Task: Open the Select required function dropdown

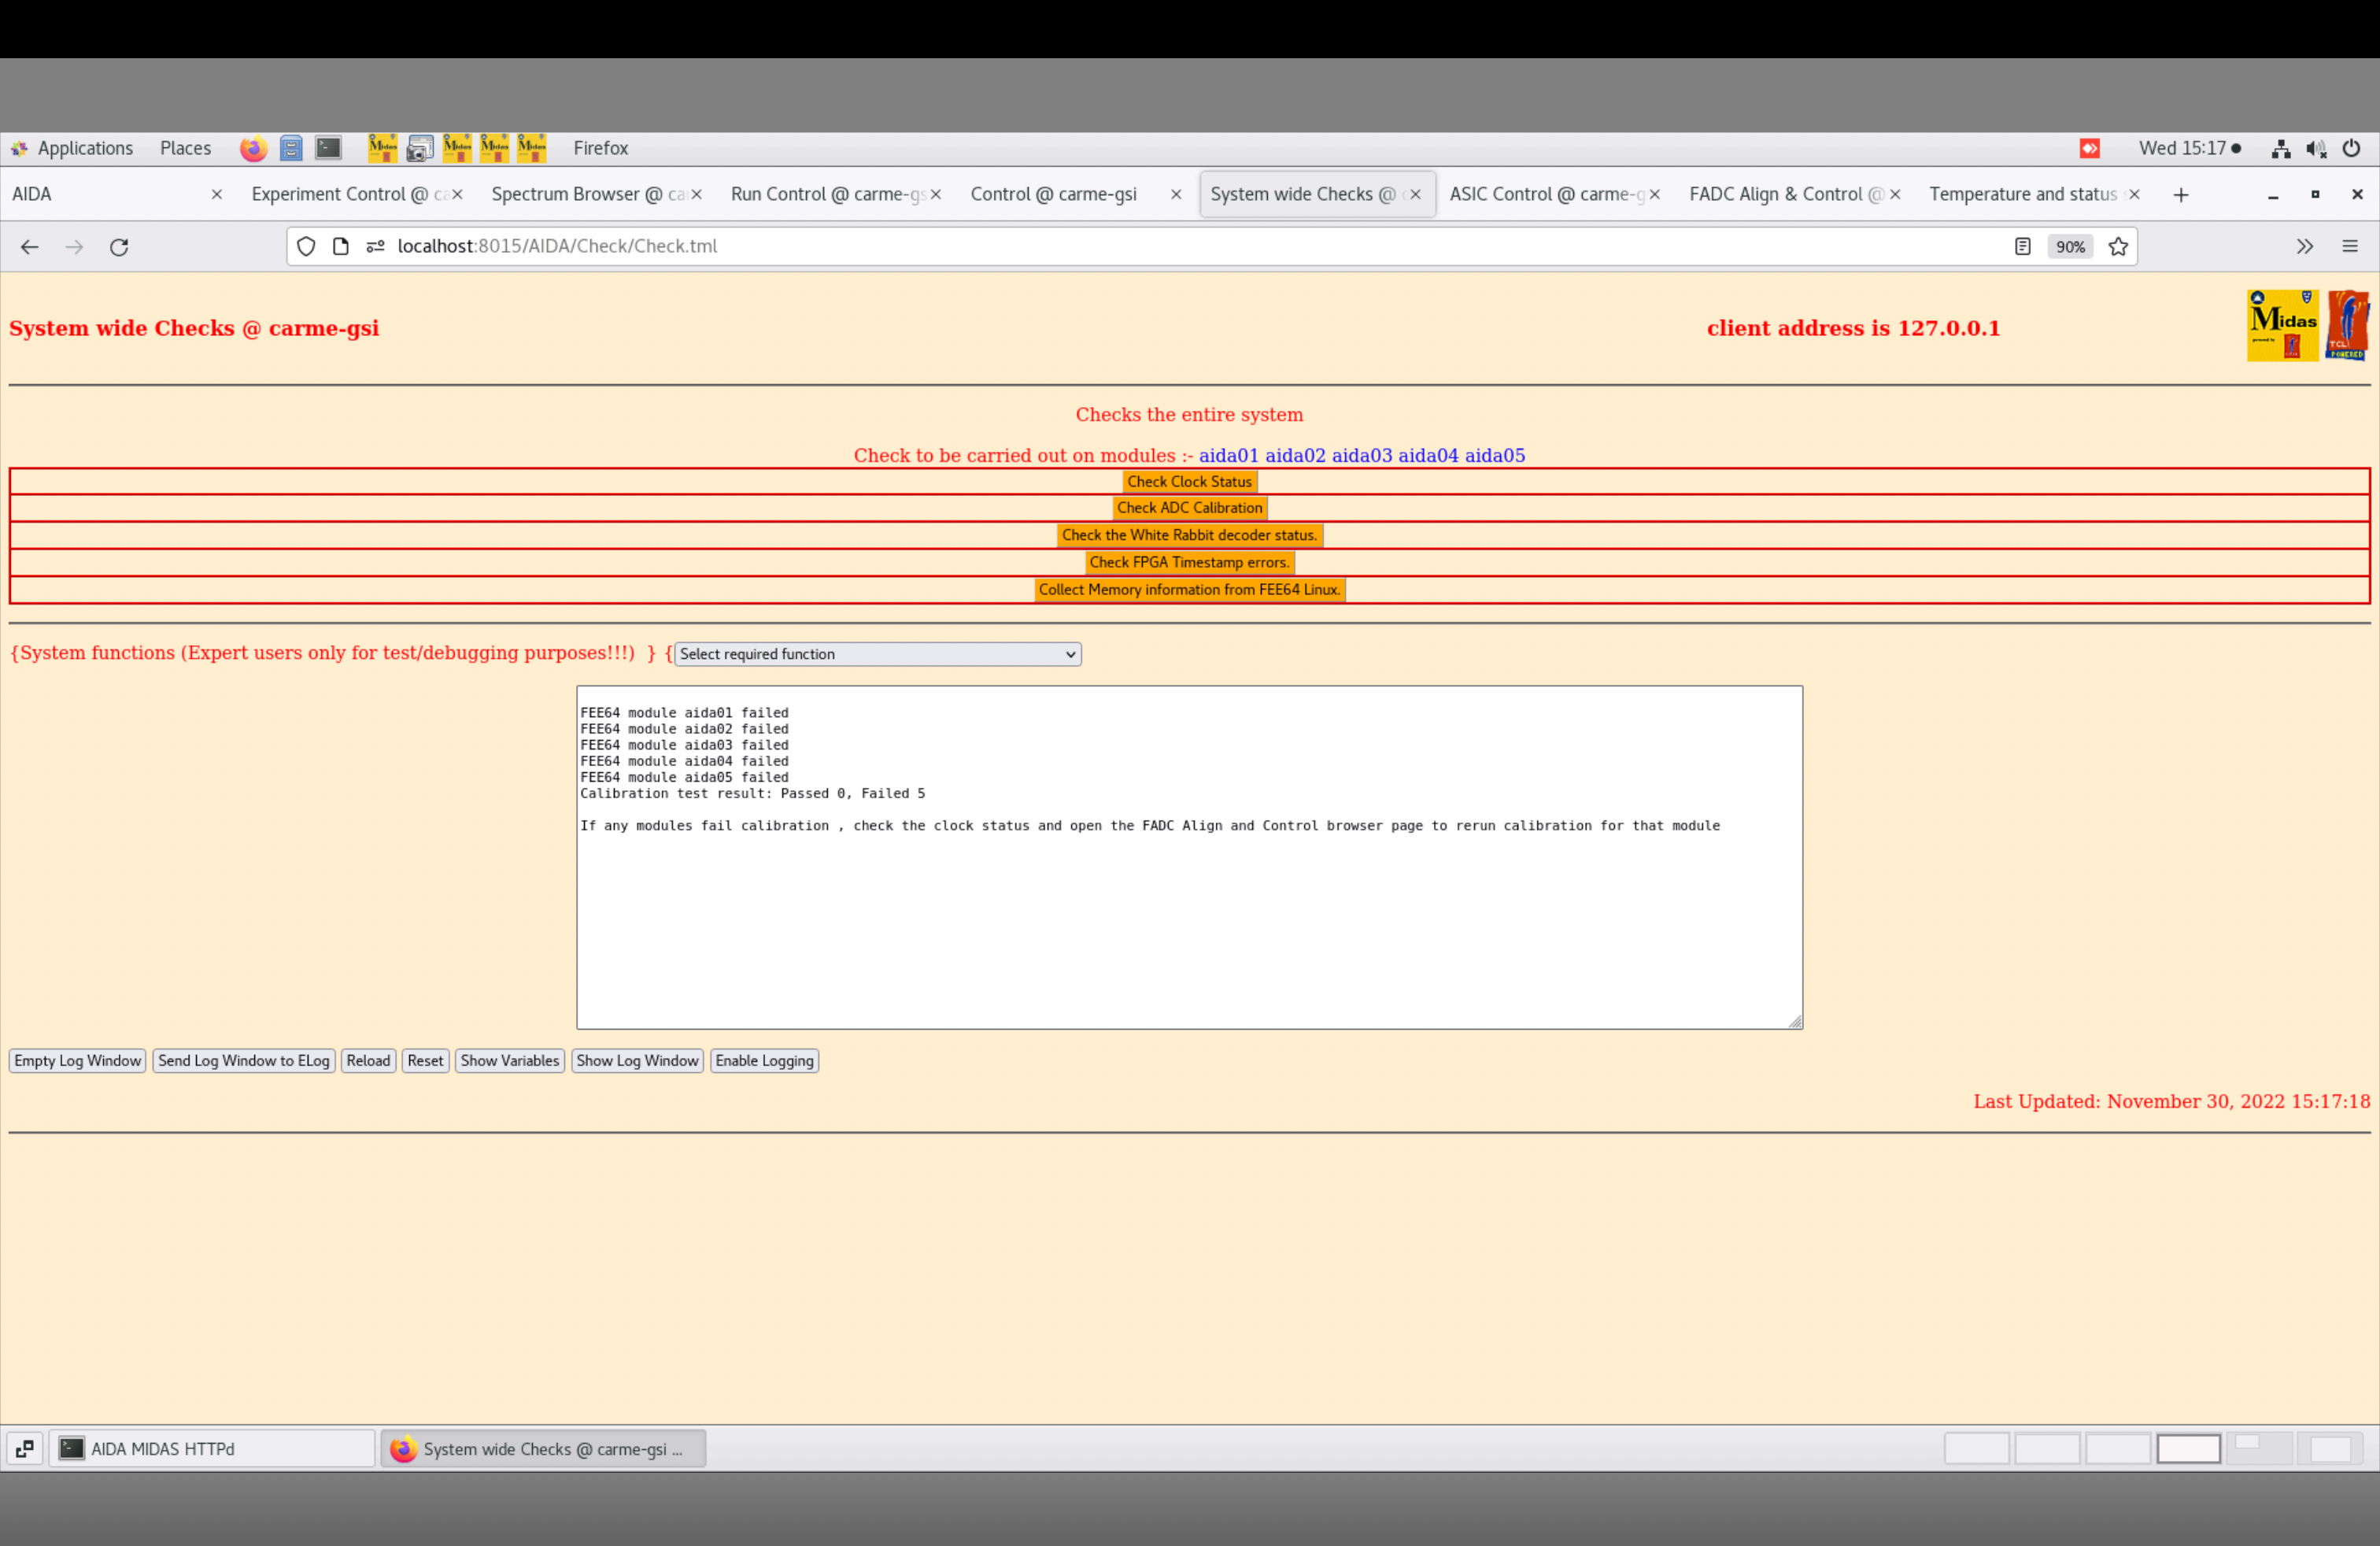Action: pyautogui.click(x=877, y=654)
